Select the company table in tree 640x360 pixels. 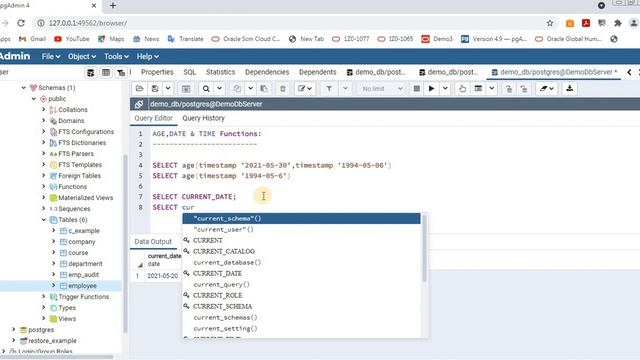coord(82,242)
